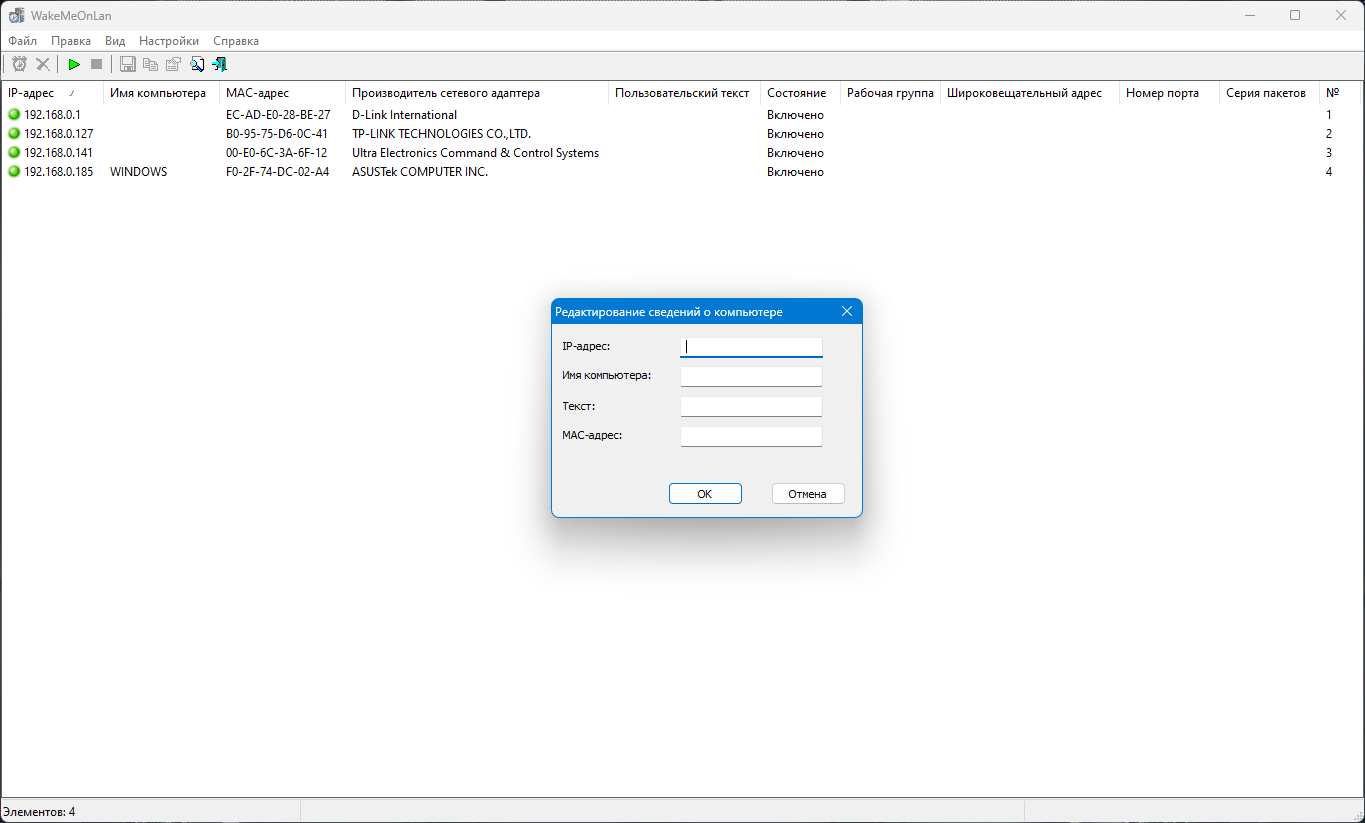
Task: Click the TP-LINK TECHNOLOGIES CO.,LTD. cell
Action: coord(441,134)
